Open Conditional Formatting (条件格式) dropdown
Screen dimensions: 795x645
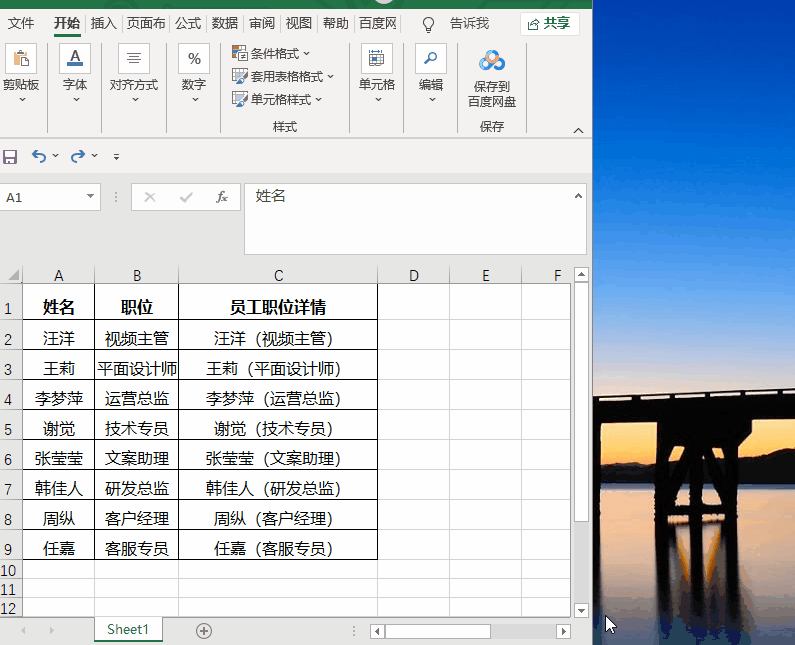[271, 53]
